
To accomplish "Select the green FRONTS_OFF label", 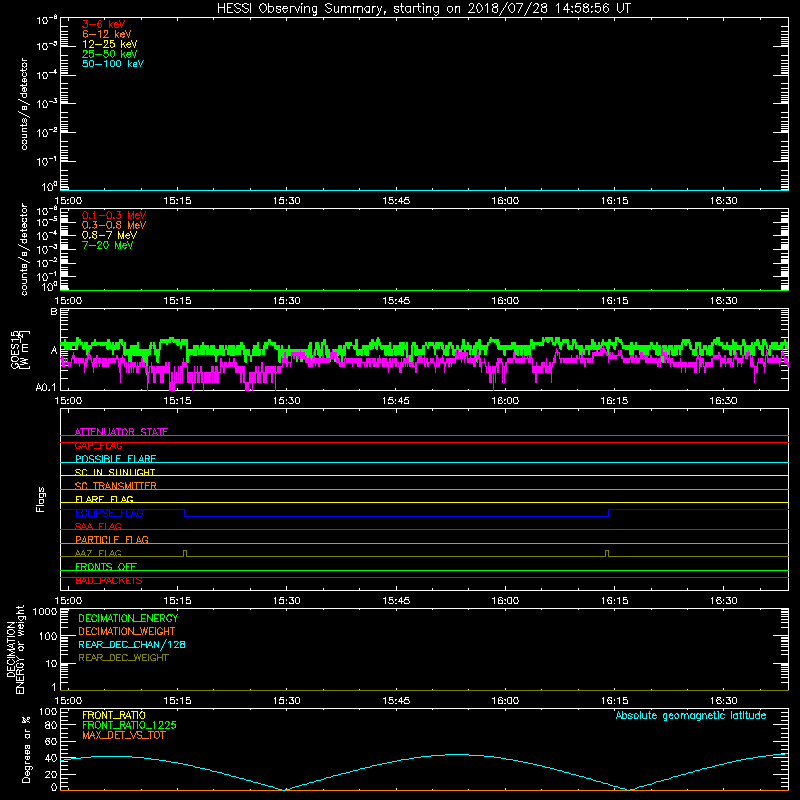I will pyautogui.click(x=106, y=567).
